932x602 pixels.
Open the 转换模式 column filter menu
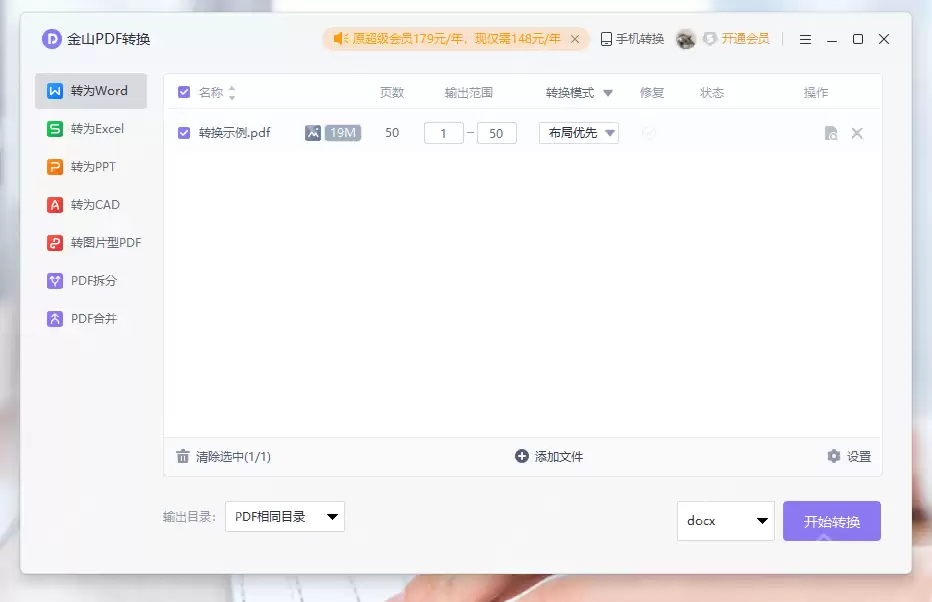tap(606, 92)
